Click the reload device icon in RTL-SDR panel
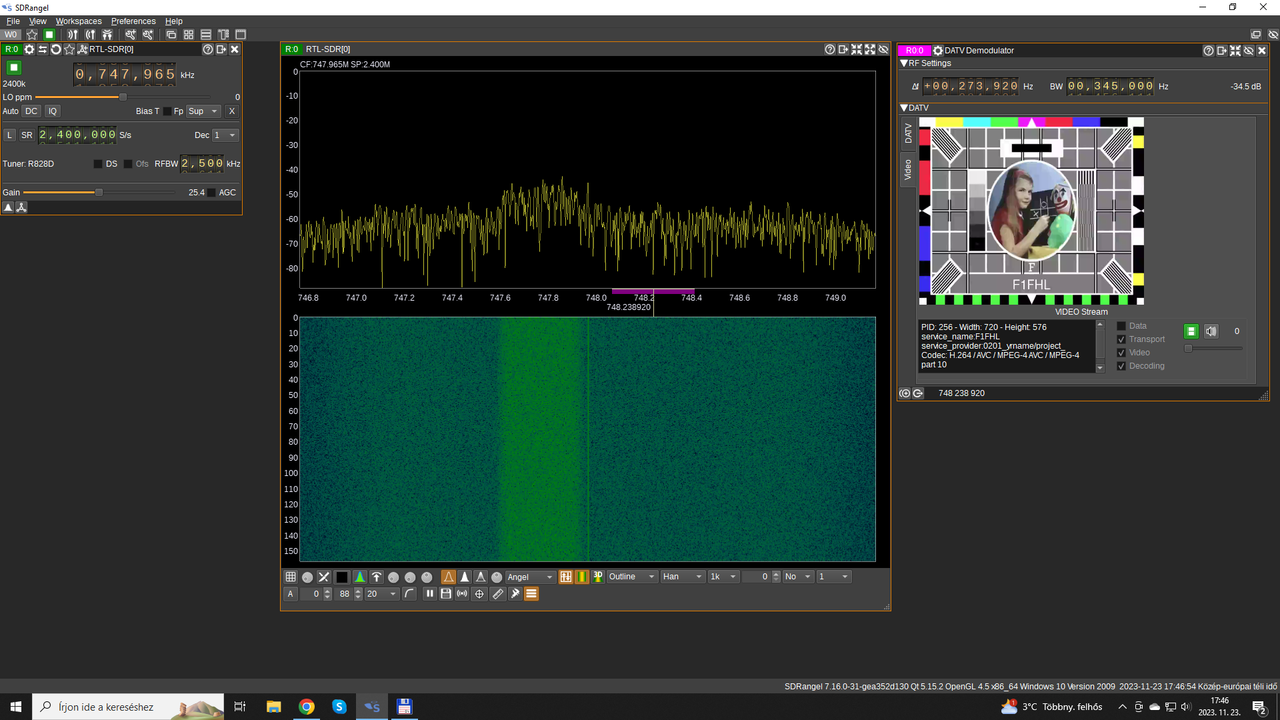Screen dimensions: 1280x720 click(56, 49)
